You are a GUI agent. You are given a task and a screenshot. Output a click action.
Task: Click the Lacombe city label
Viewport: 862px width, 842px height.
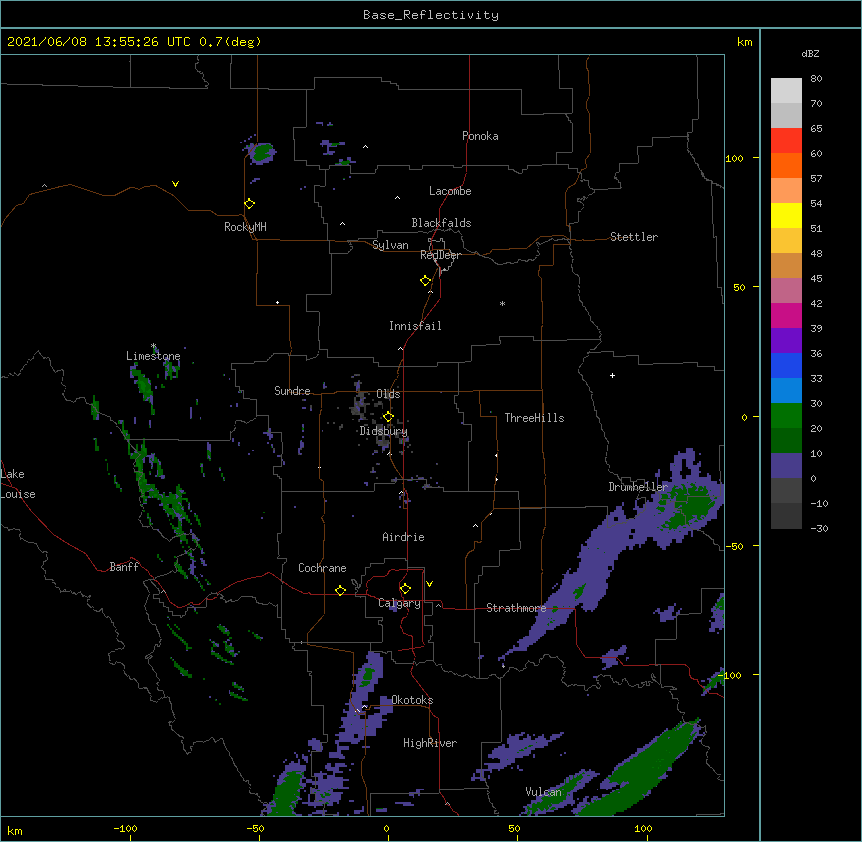pos(450,191)
